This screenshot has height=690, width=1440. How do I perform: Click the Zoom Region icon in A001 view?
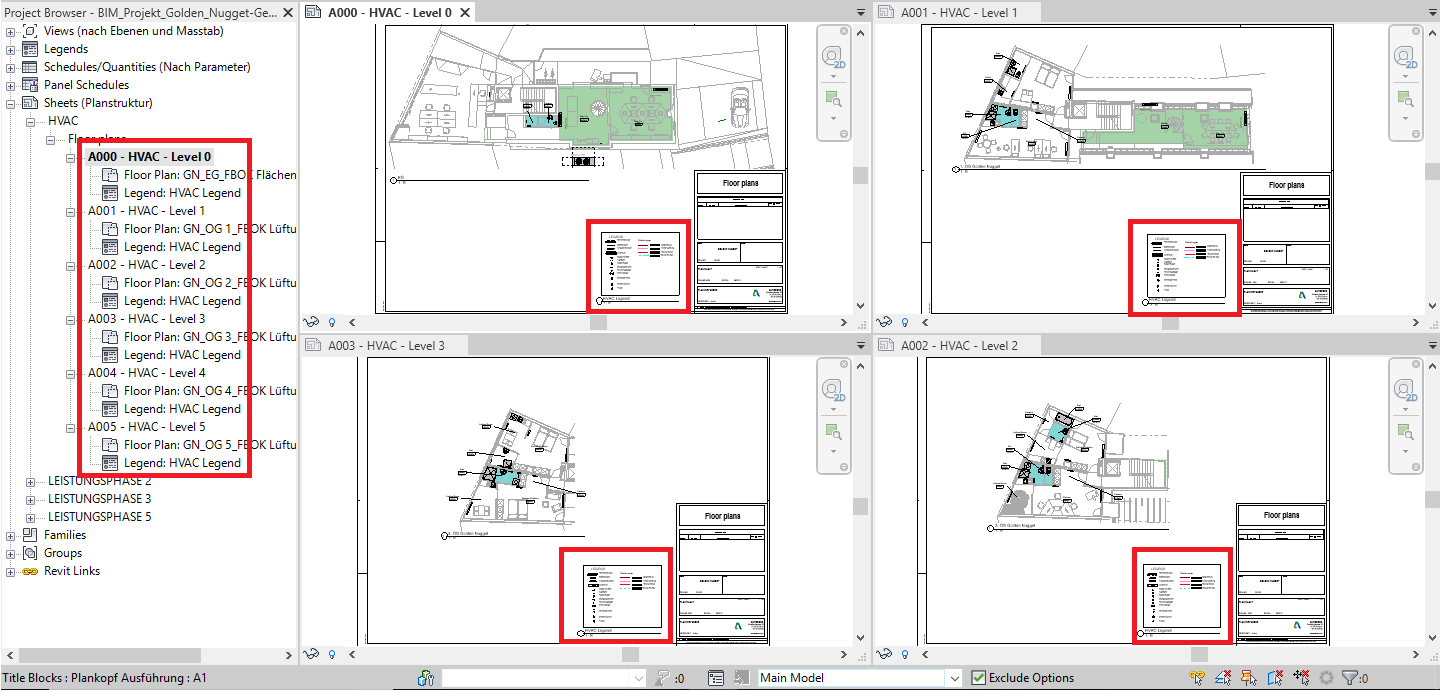click(x=1404, y=98)
